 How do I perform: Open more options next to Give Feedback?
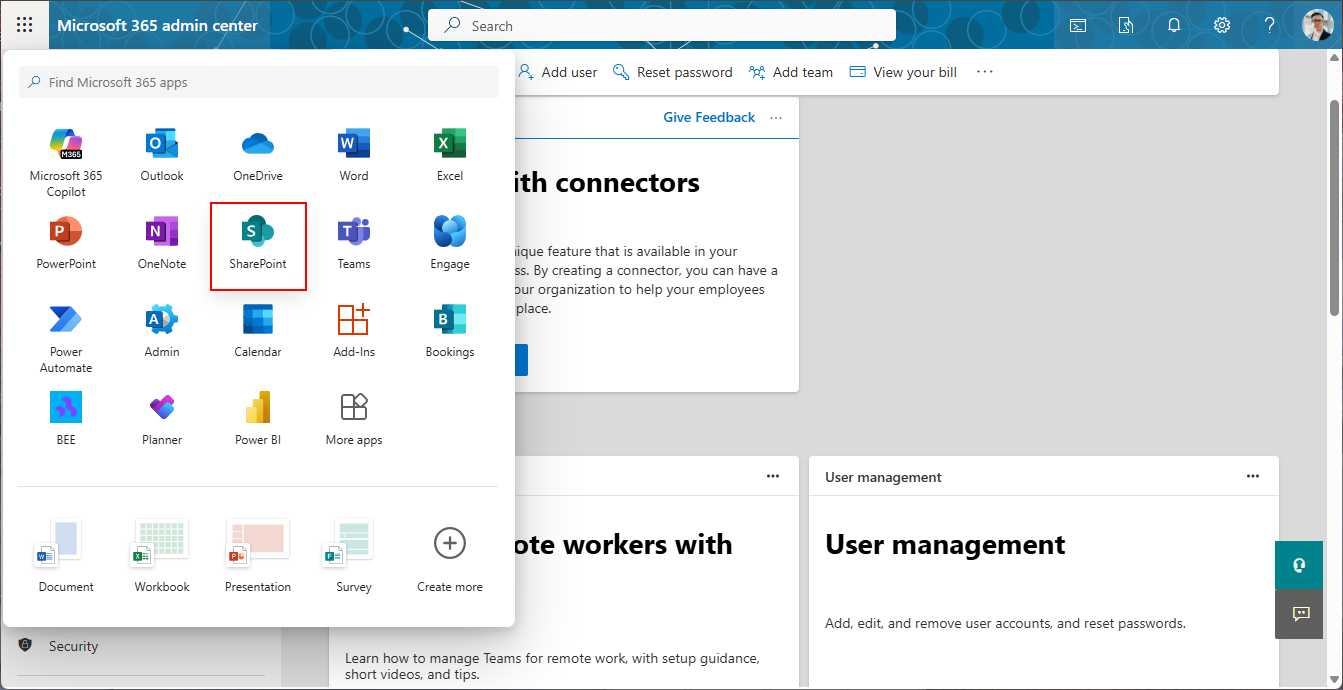coord(776,117)
